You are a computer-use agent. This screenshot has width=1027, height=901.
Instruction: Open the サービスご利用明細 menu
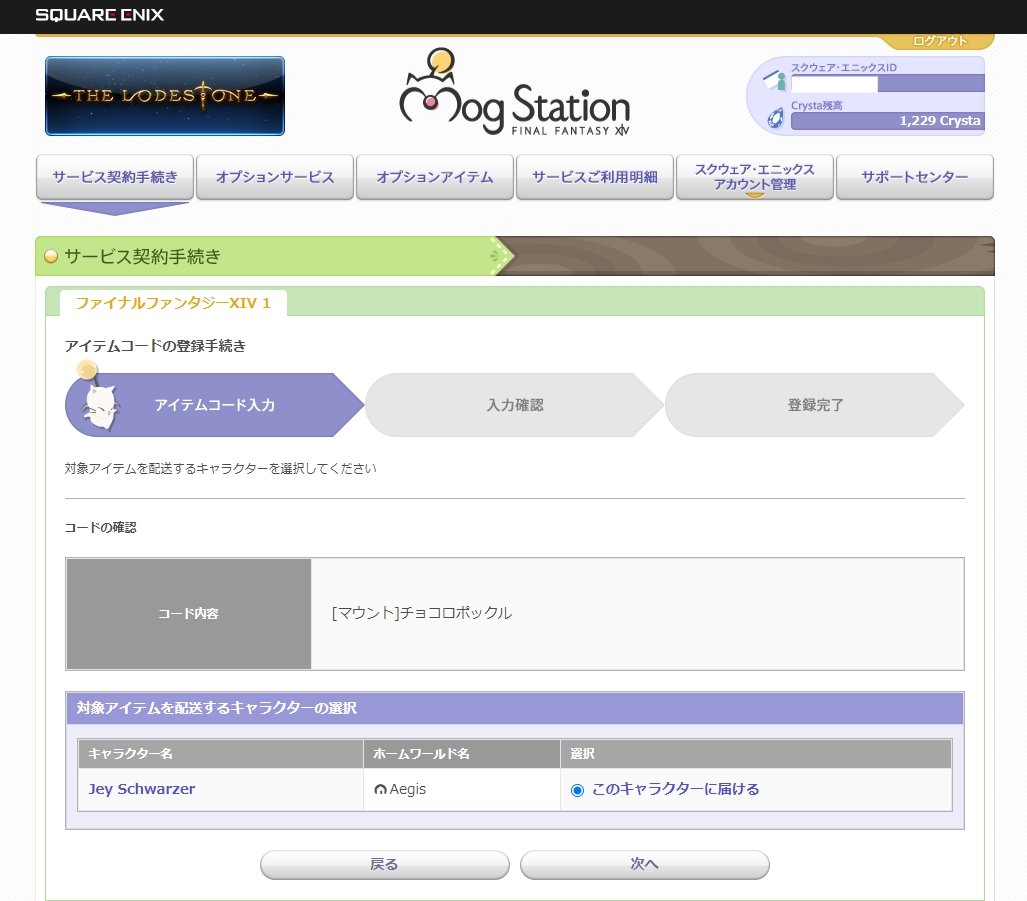coord(595,177)
